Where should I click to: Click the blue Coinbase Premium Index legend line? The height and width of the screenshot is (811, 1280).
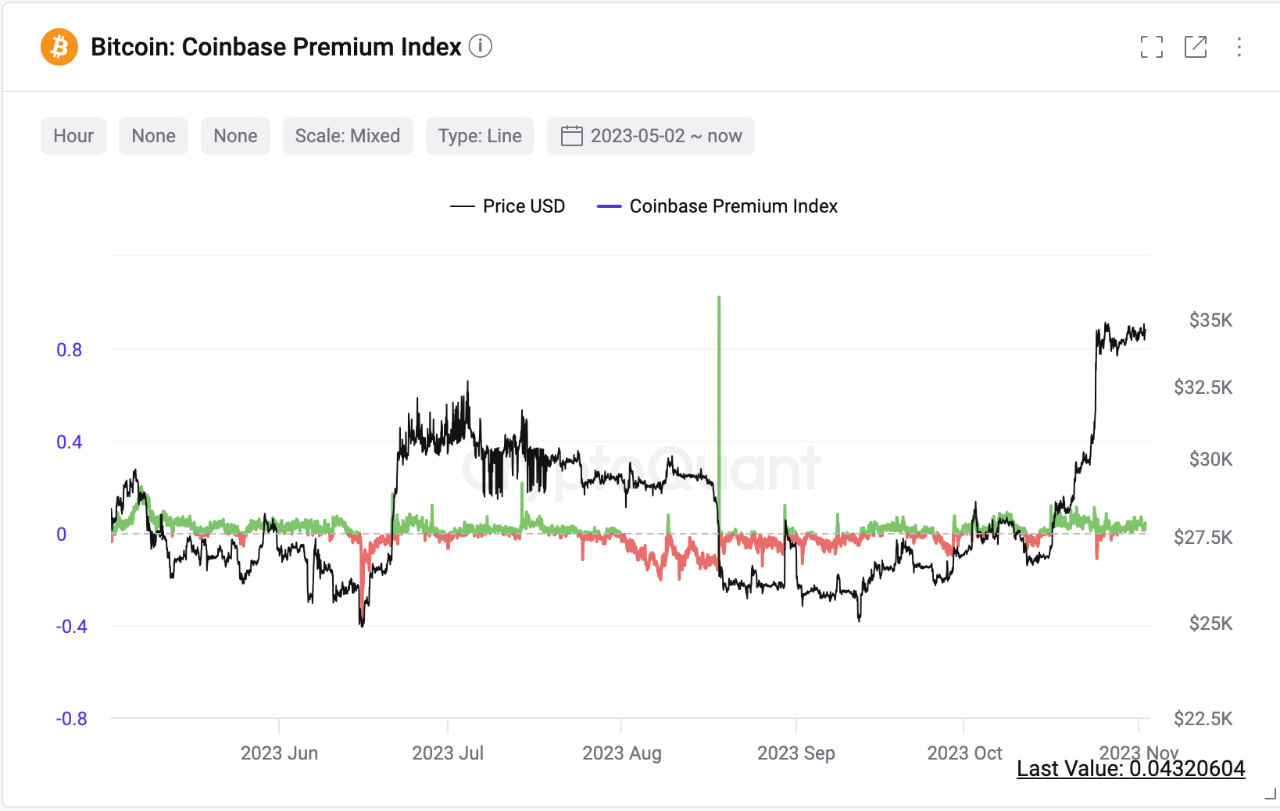pyautogui.click(x=609, y=207)
